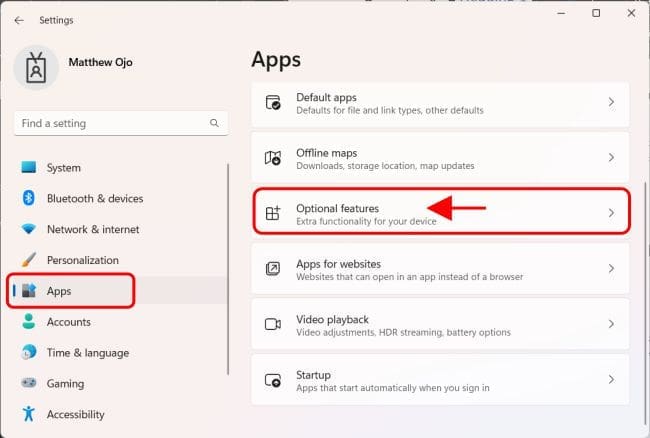
Task: Click the Gaming controller icon
Action: click(x=29, y=383)
